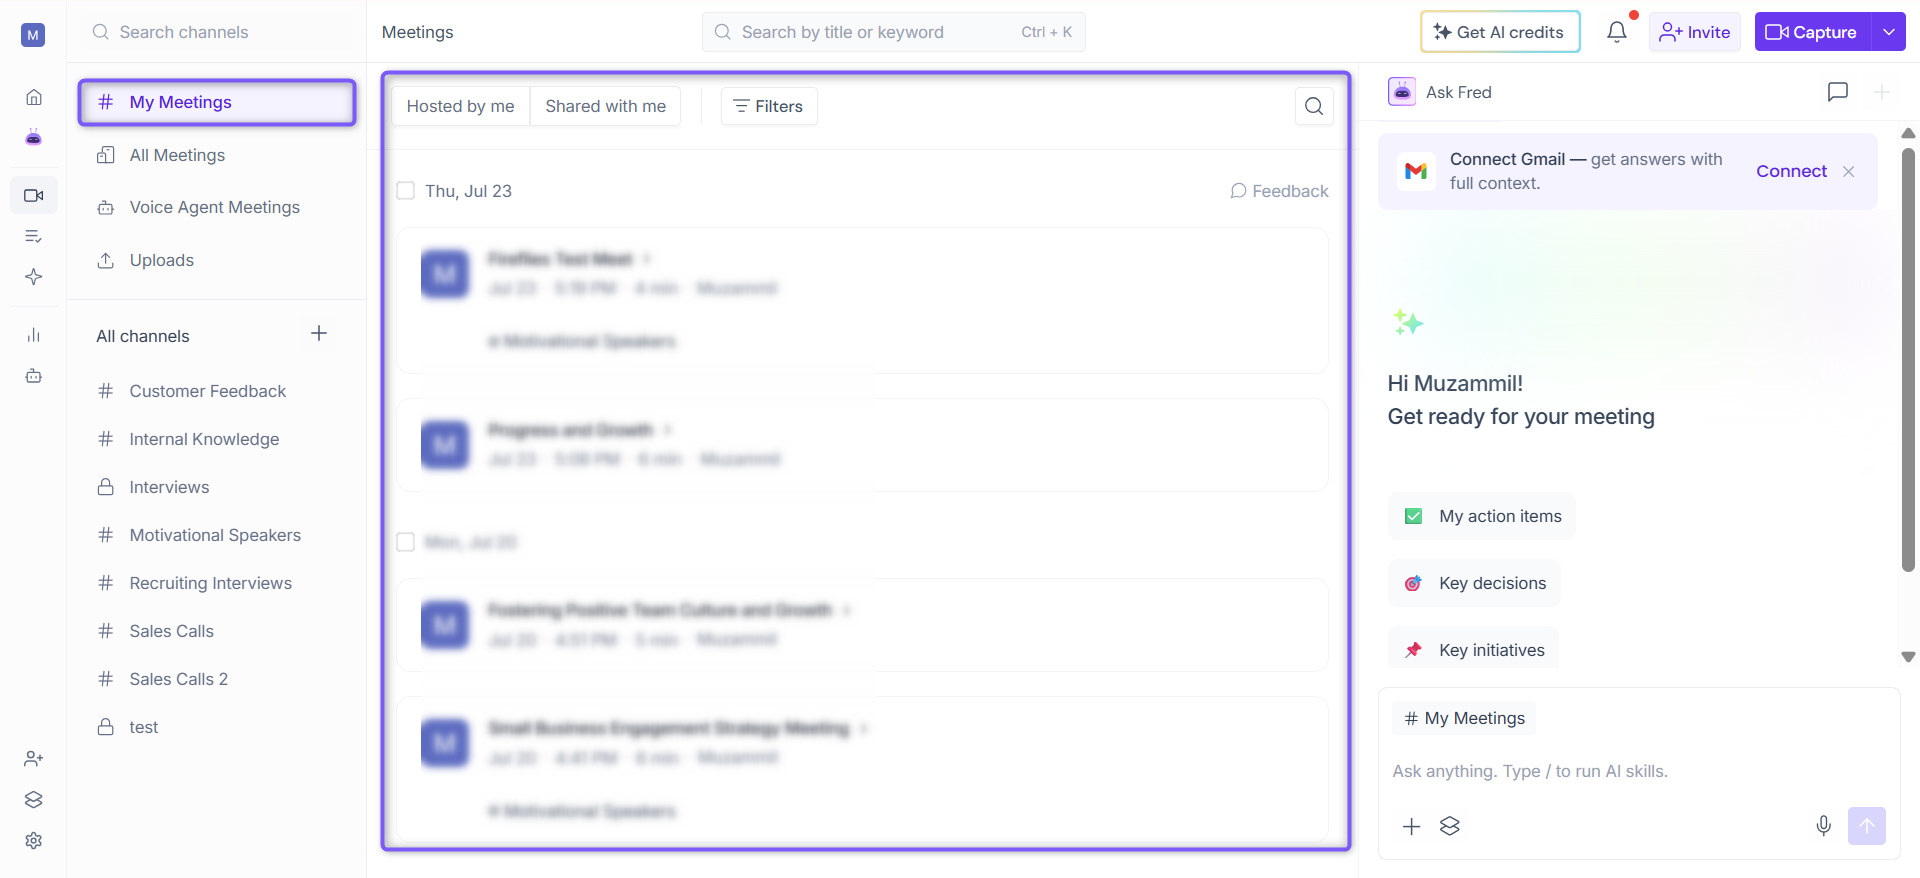1920x878 pixels.
Task: Click Connect for Gmail
Action: point(1791,171)
